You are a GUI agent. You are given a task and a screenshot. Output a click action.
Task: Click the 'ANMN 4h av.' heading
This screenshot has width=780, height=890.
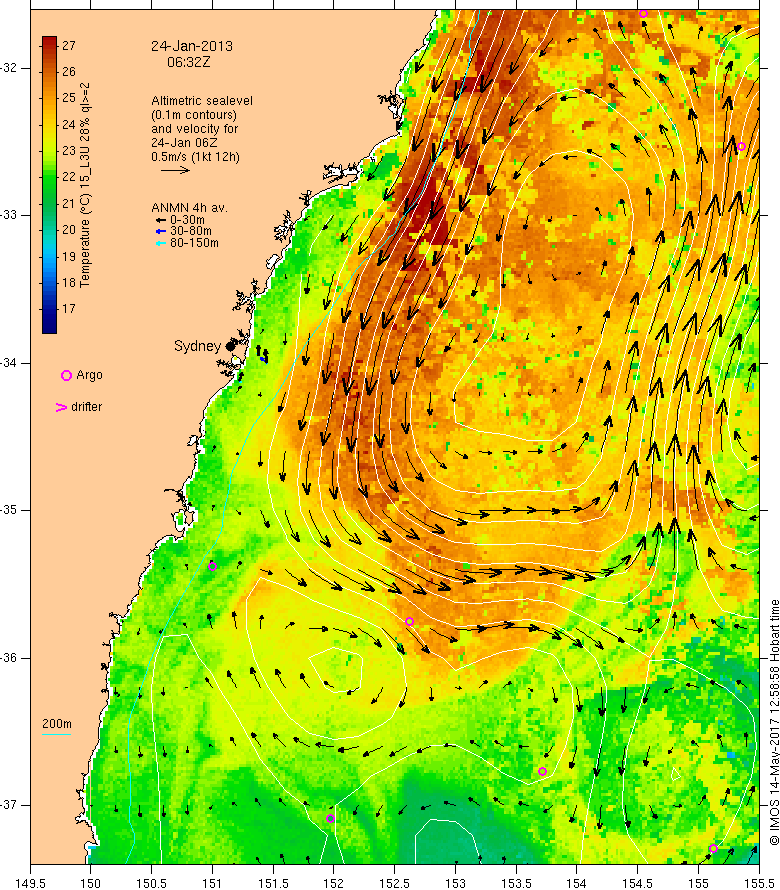coord(190,208)
